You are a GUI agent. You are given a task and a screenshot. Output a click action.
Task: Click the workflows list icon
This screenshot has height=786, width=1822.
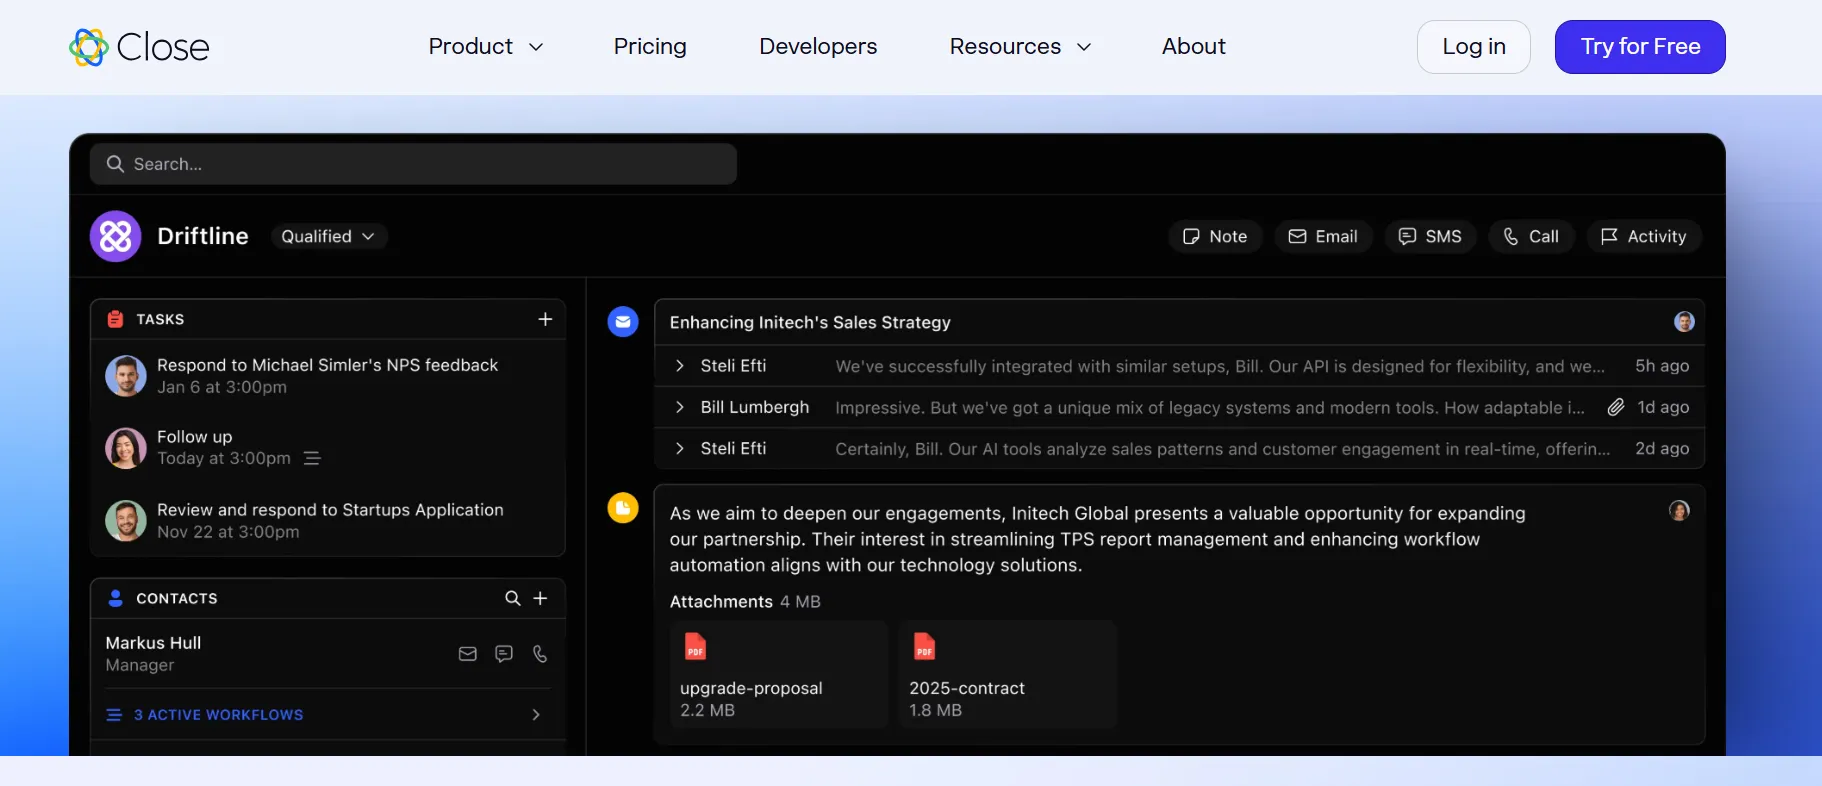click(114, 715)
